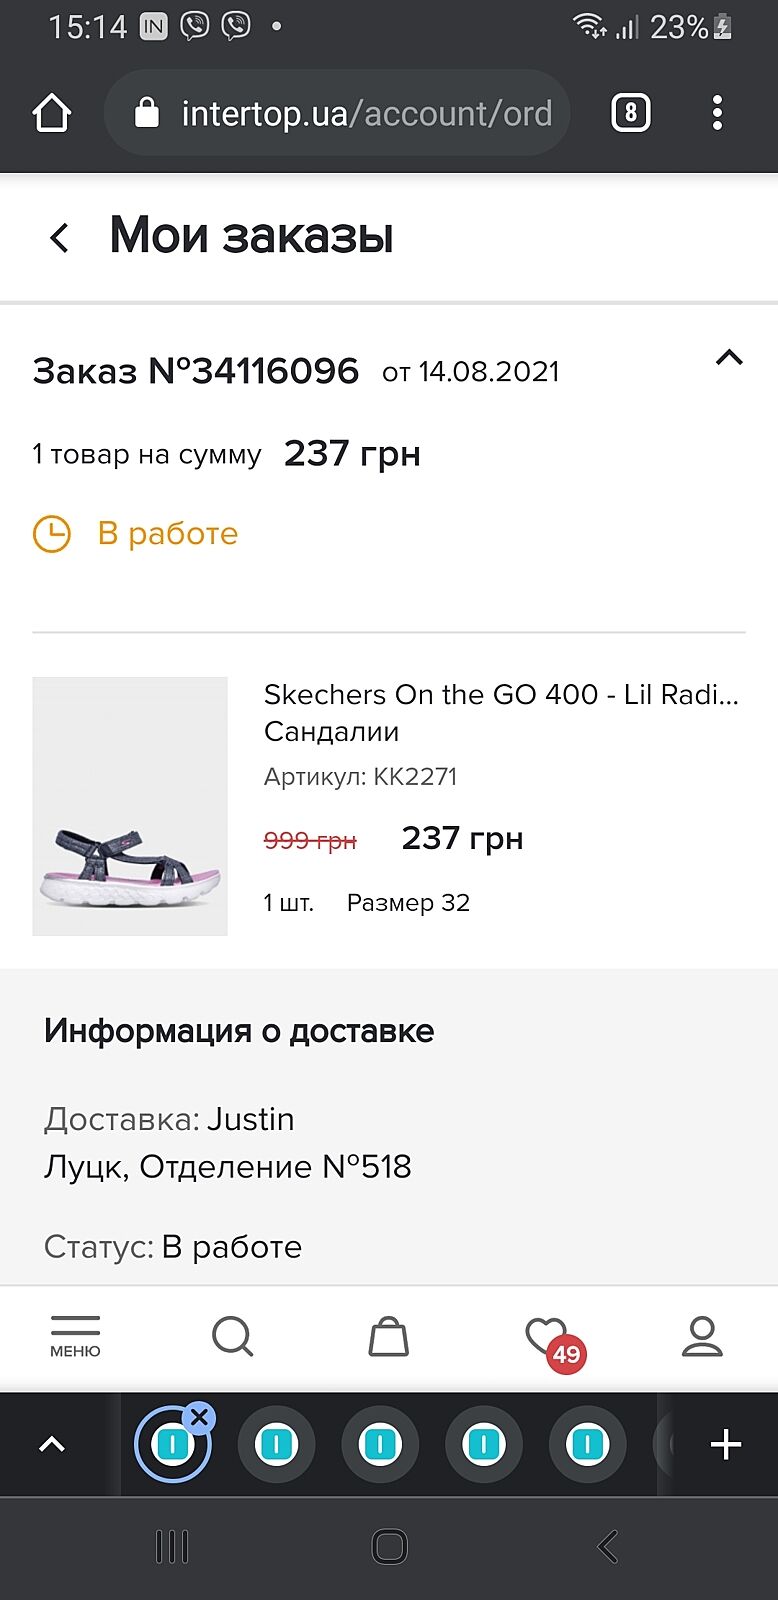This screenshot has width=778, height=1600.
Task: Tap the browser home icon
Action: pyautogui.click(x=52, y=113)
